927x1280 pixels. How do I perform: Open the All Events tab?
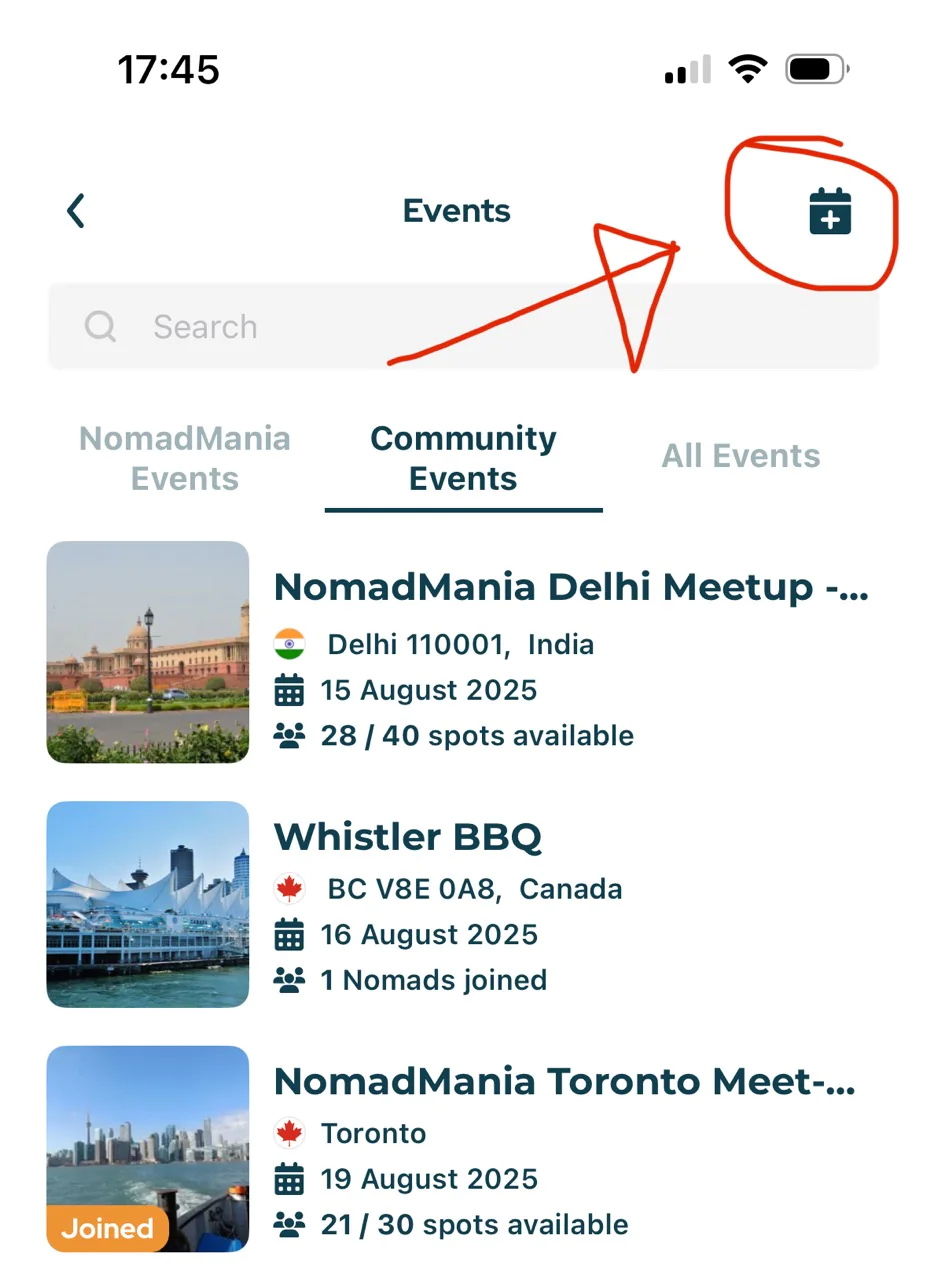741,456
